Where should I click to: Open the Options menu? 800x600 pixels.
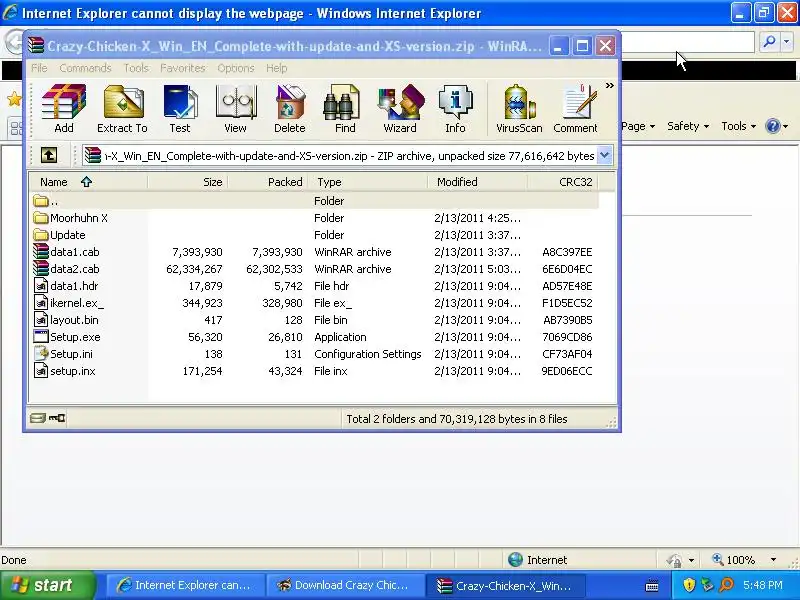pos(236,68)
